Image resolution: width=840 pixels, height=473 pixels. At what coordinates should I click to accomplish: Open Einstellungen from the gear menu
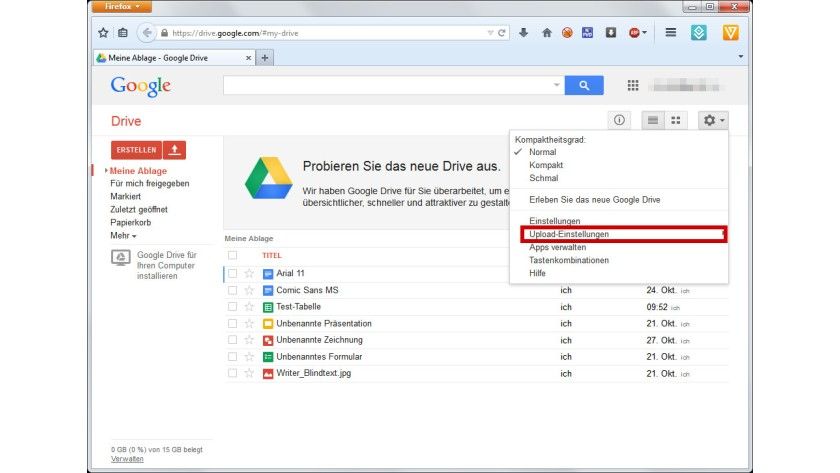(x=554, y=221)
